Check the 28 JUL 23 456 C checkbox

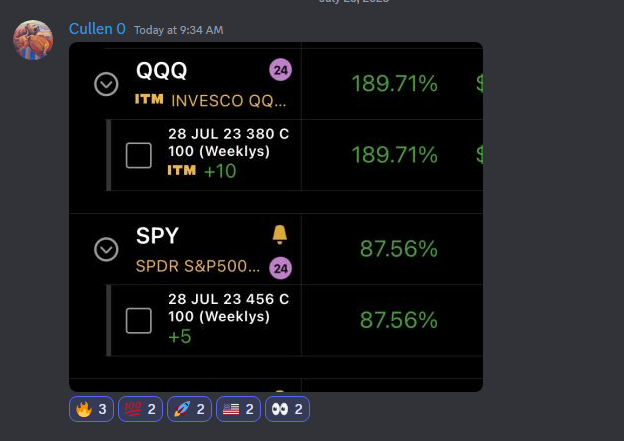click(138, 320)
